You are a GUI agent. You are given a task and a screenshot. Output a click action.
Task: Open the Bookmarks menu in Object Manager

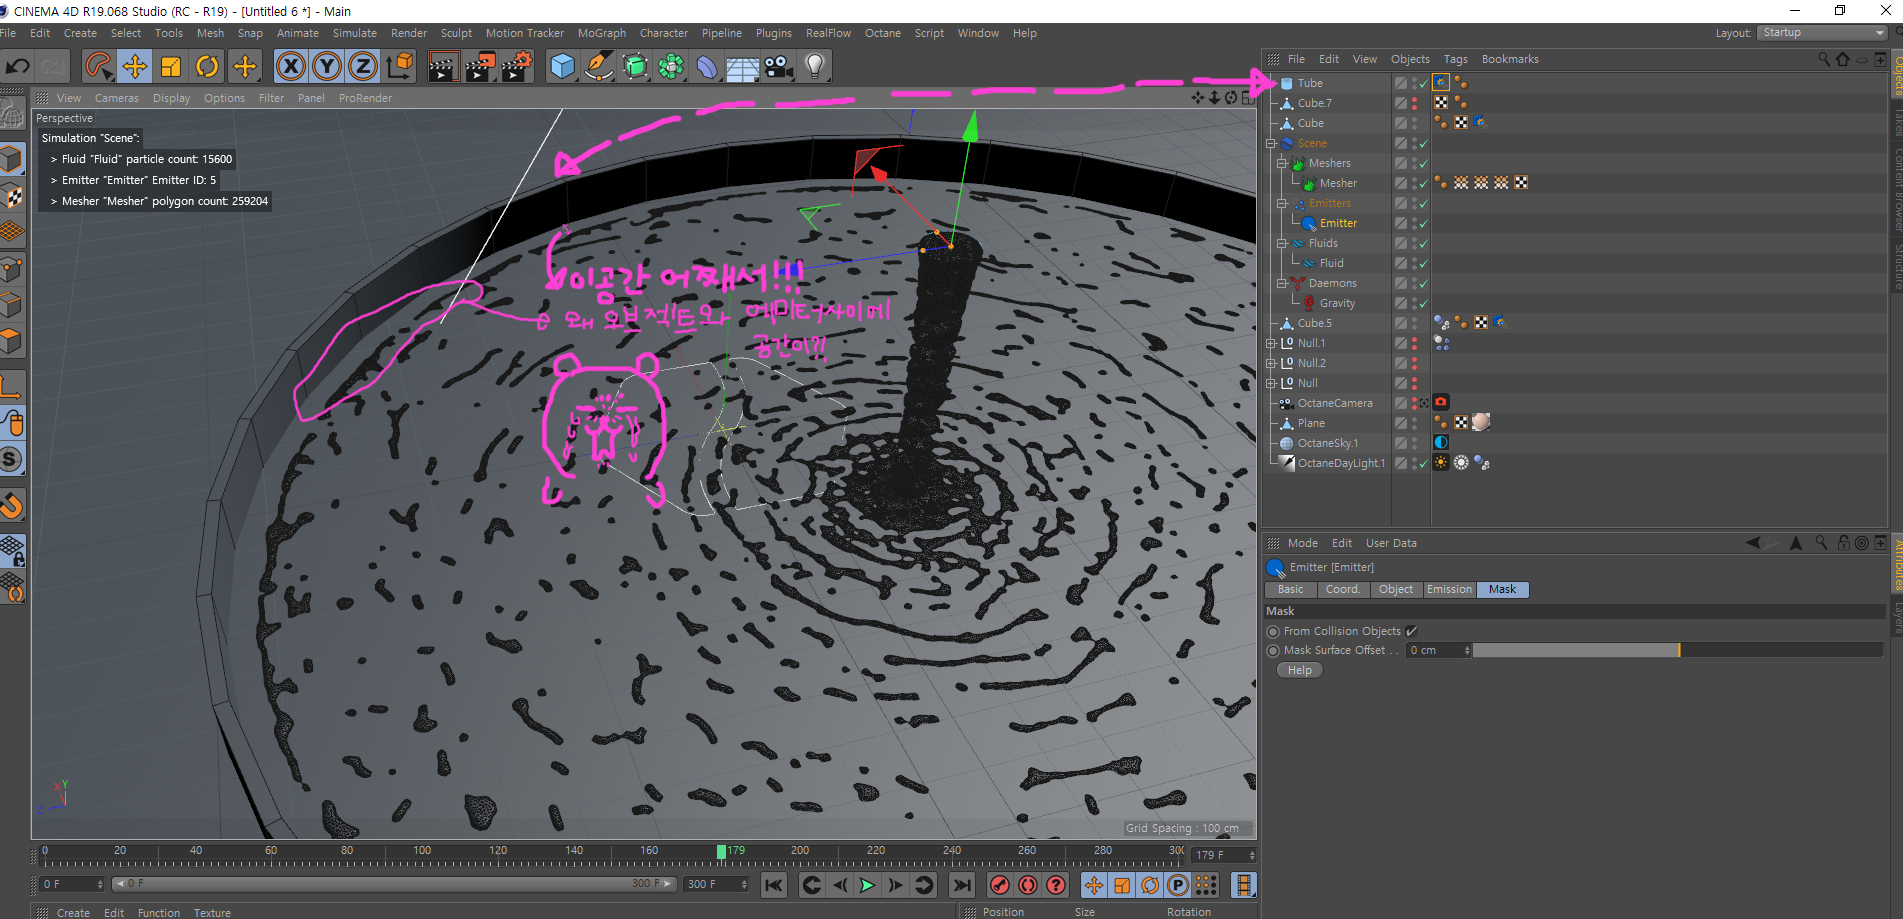coord(1509,59)
